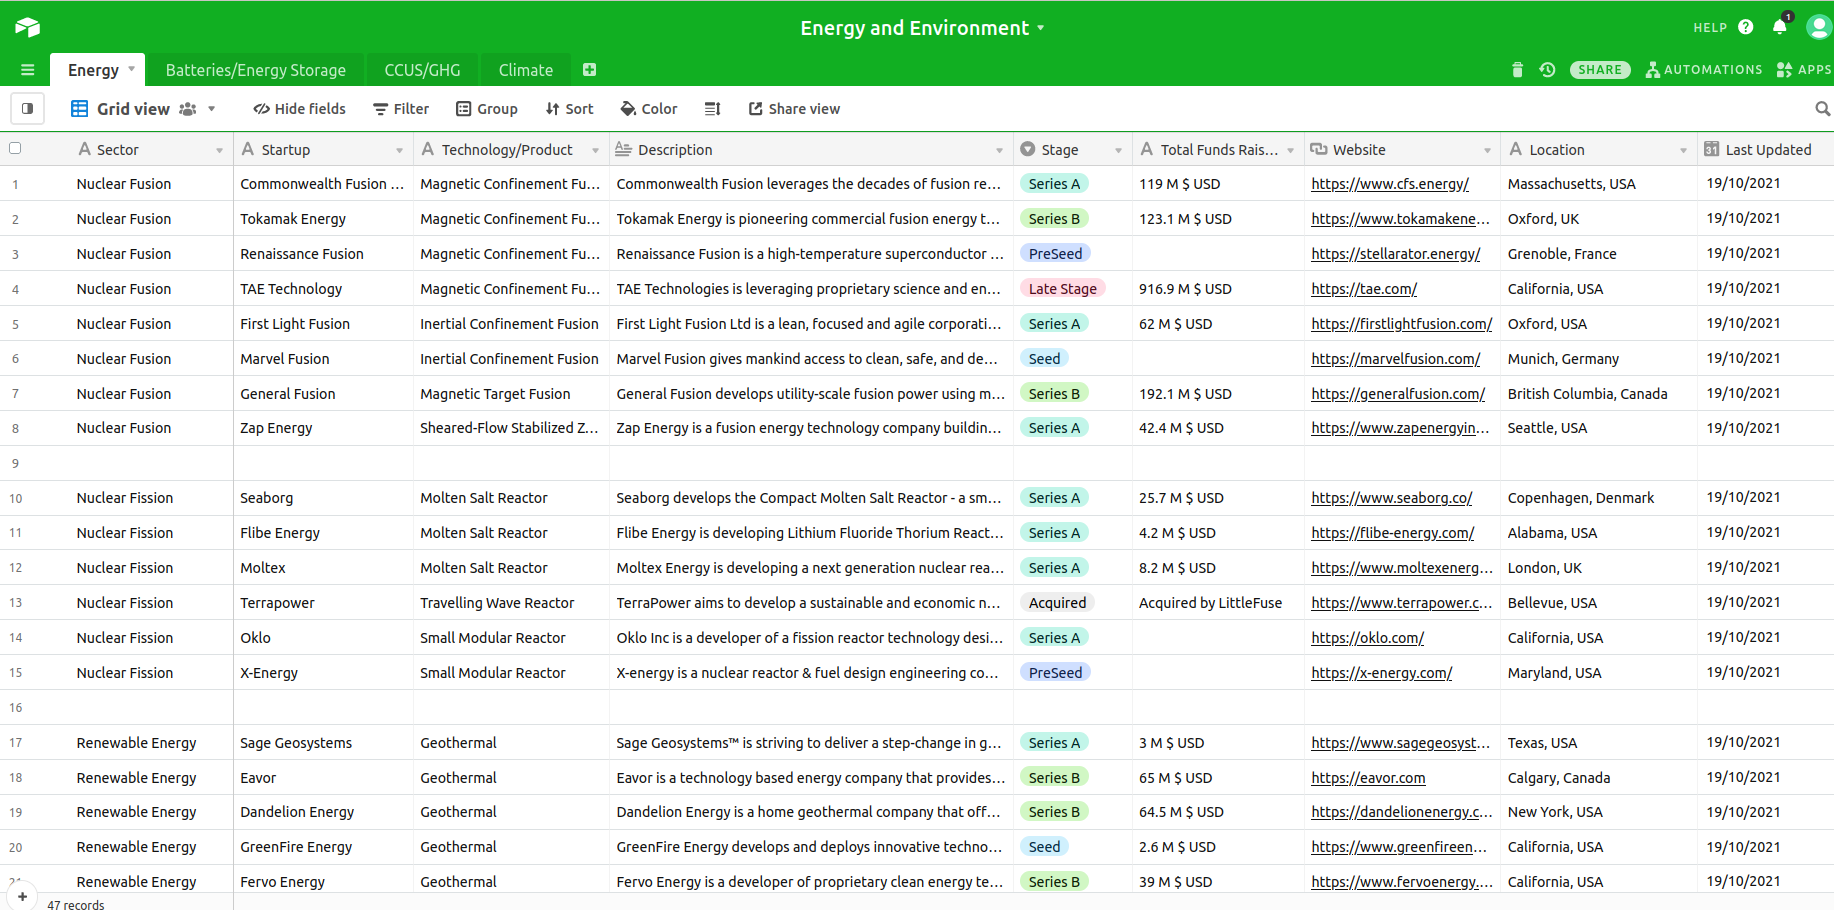The height and width of the screenshot is (910, 1834).
Task: Click the Acquired stage tag for Terrapower
Action: (1057, 603)
